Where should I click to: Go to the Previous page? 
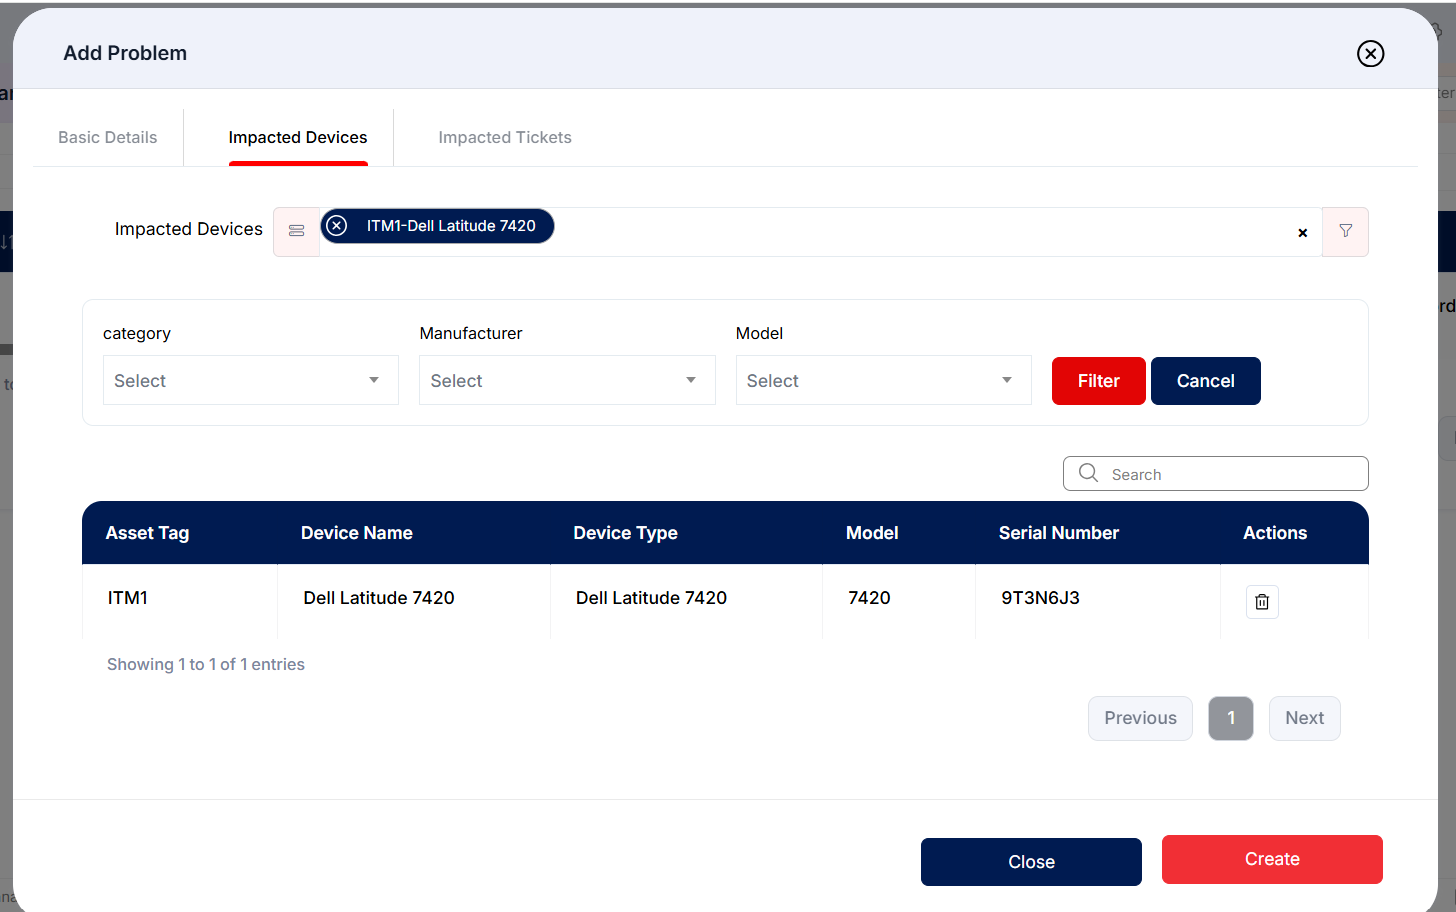1140,718
